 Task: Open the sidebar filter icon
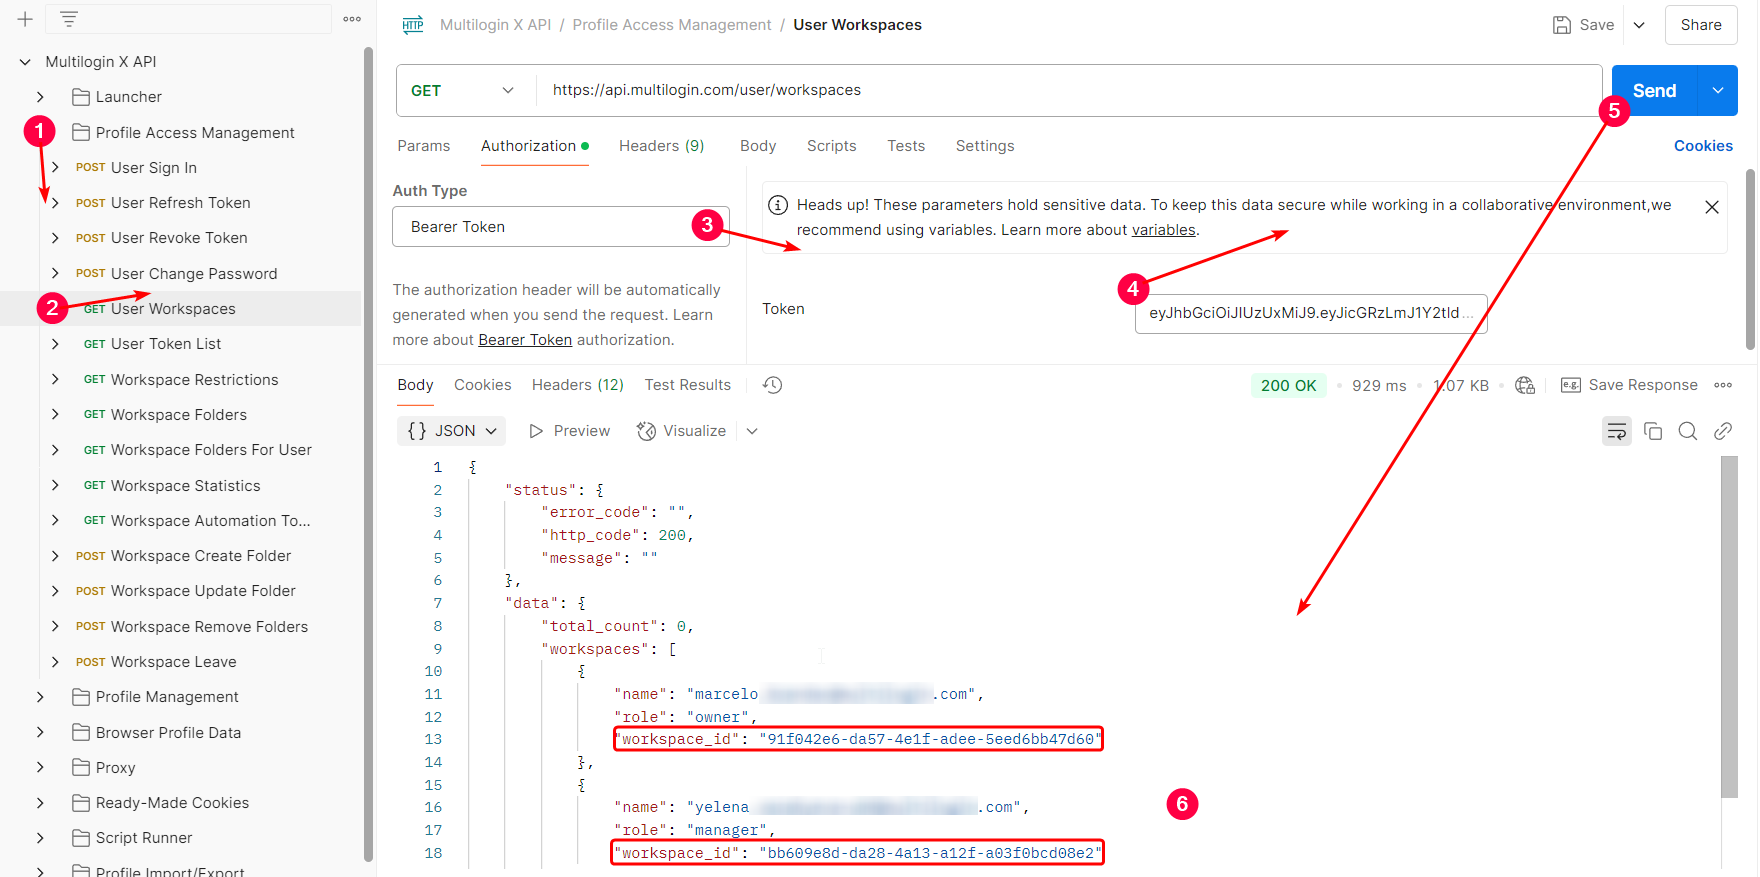(x=68, y=19)
